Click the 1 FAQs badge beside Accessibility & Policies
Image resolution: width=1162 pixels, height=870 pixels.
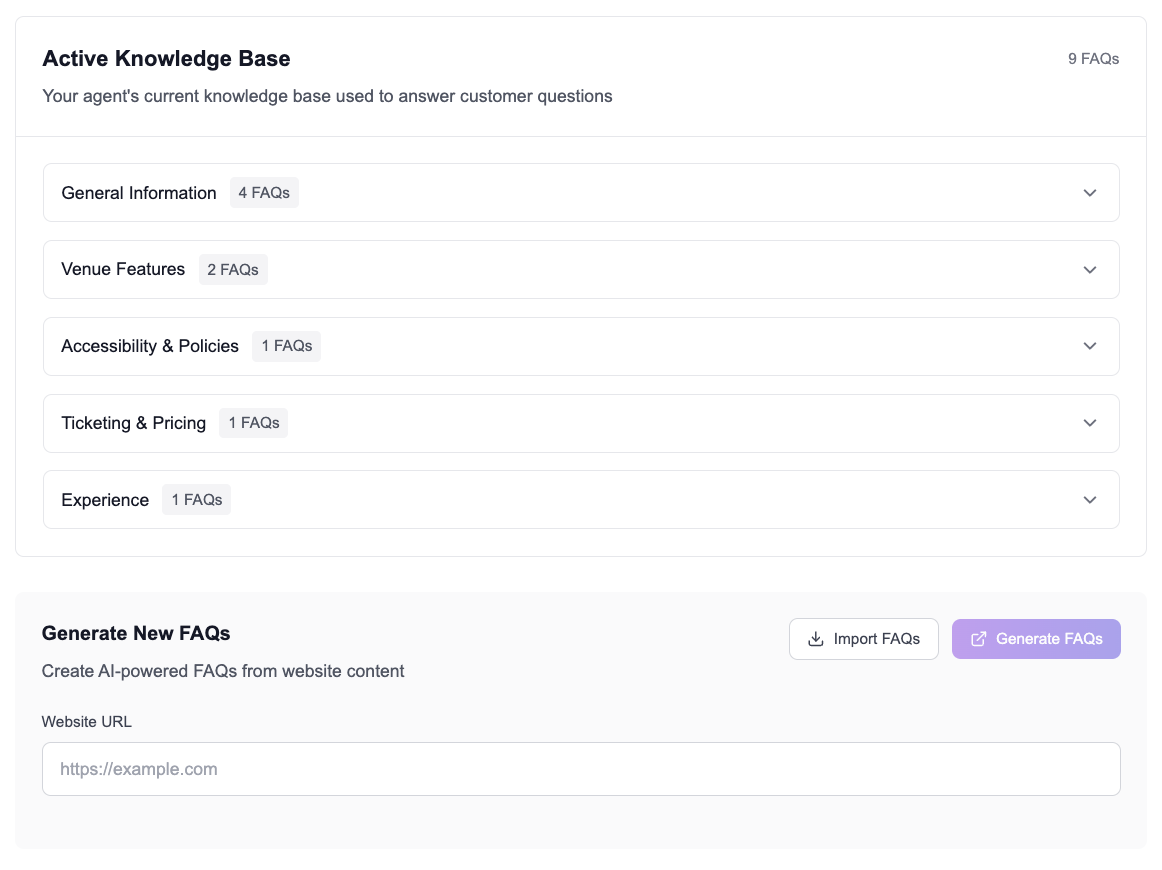pos(287,346)
